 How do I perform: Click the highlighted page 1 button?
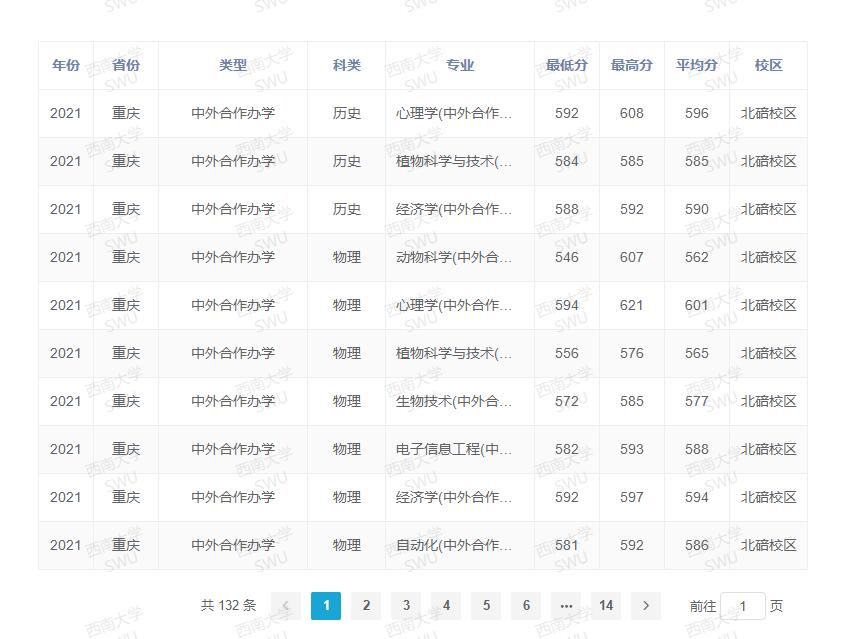point(326,606)
